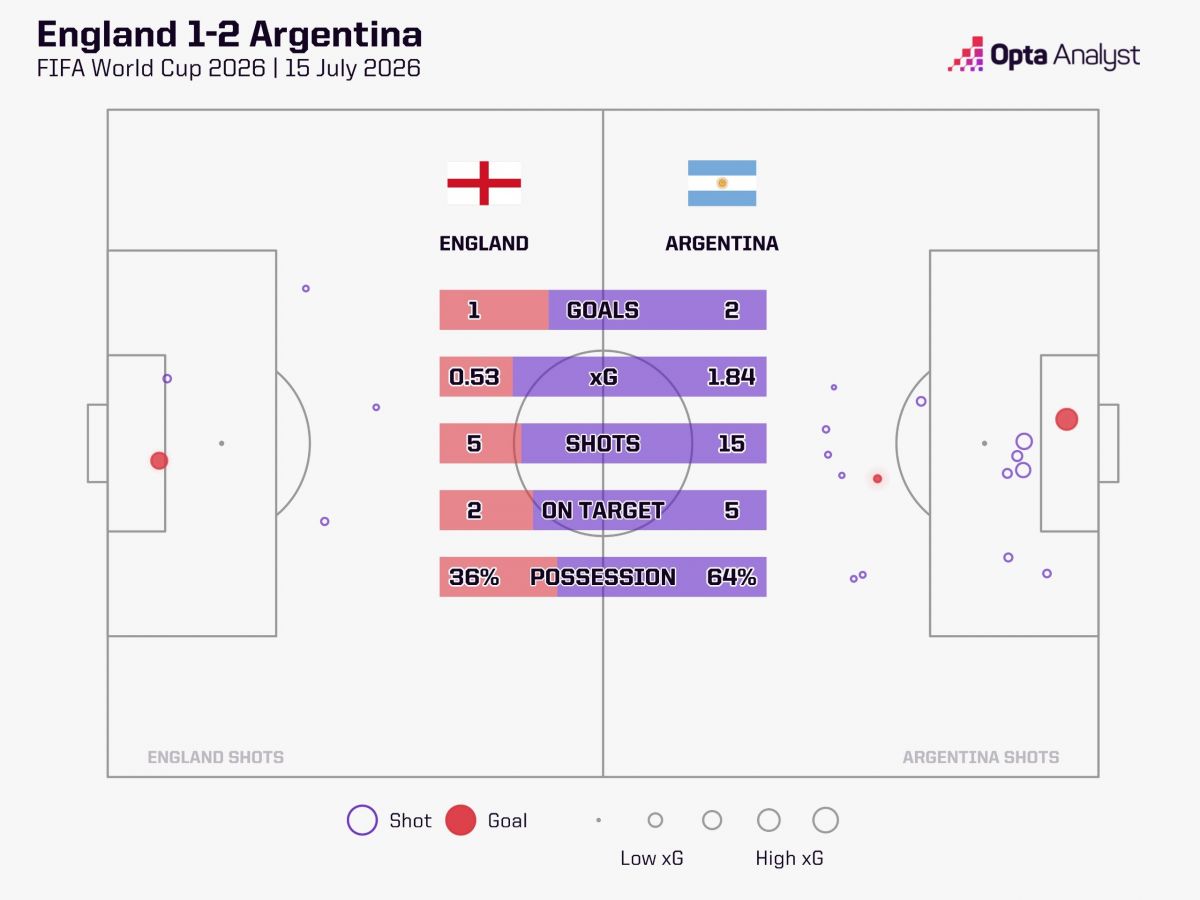The height and width of the screenshot is (900, 1200).
Task: Click the smallest Low xG legend dot
Action: coord(598,820)
